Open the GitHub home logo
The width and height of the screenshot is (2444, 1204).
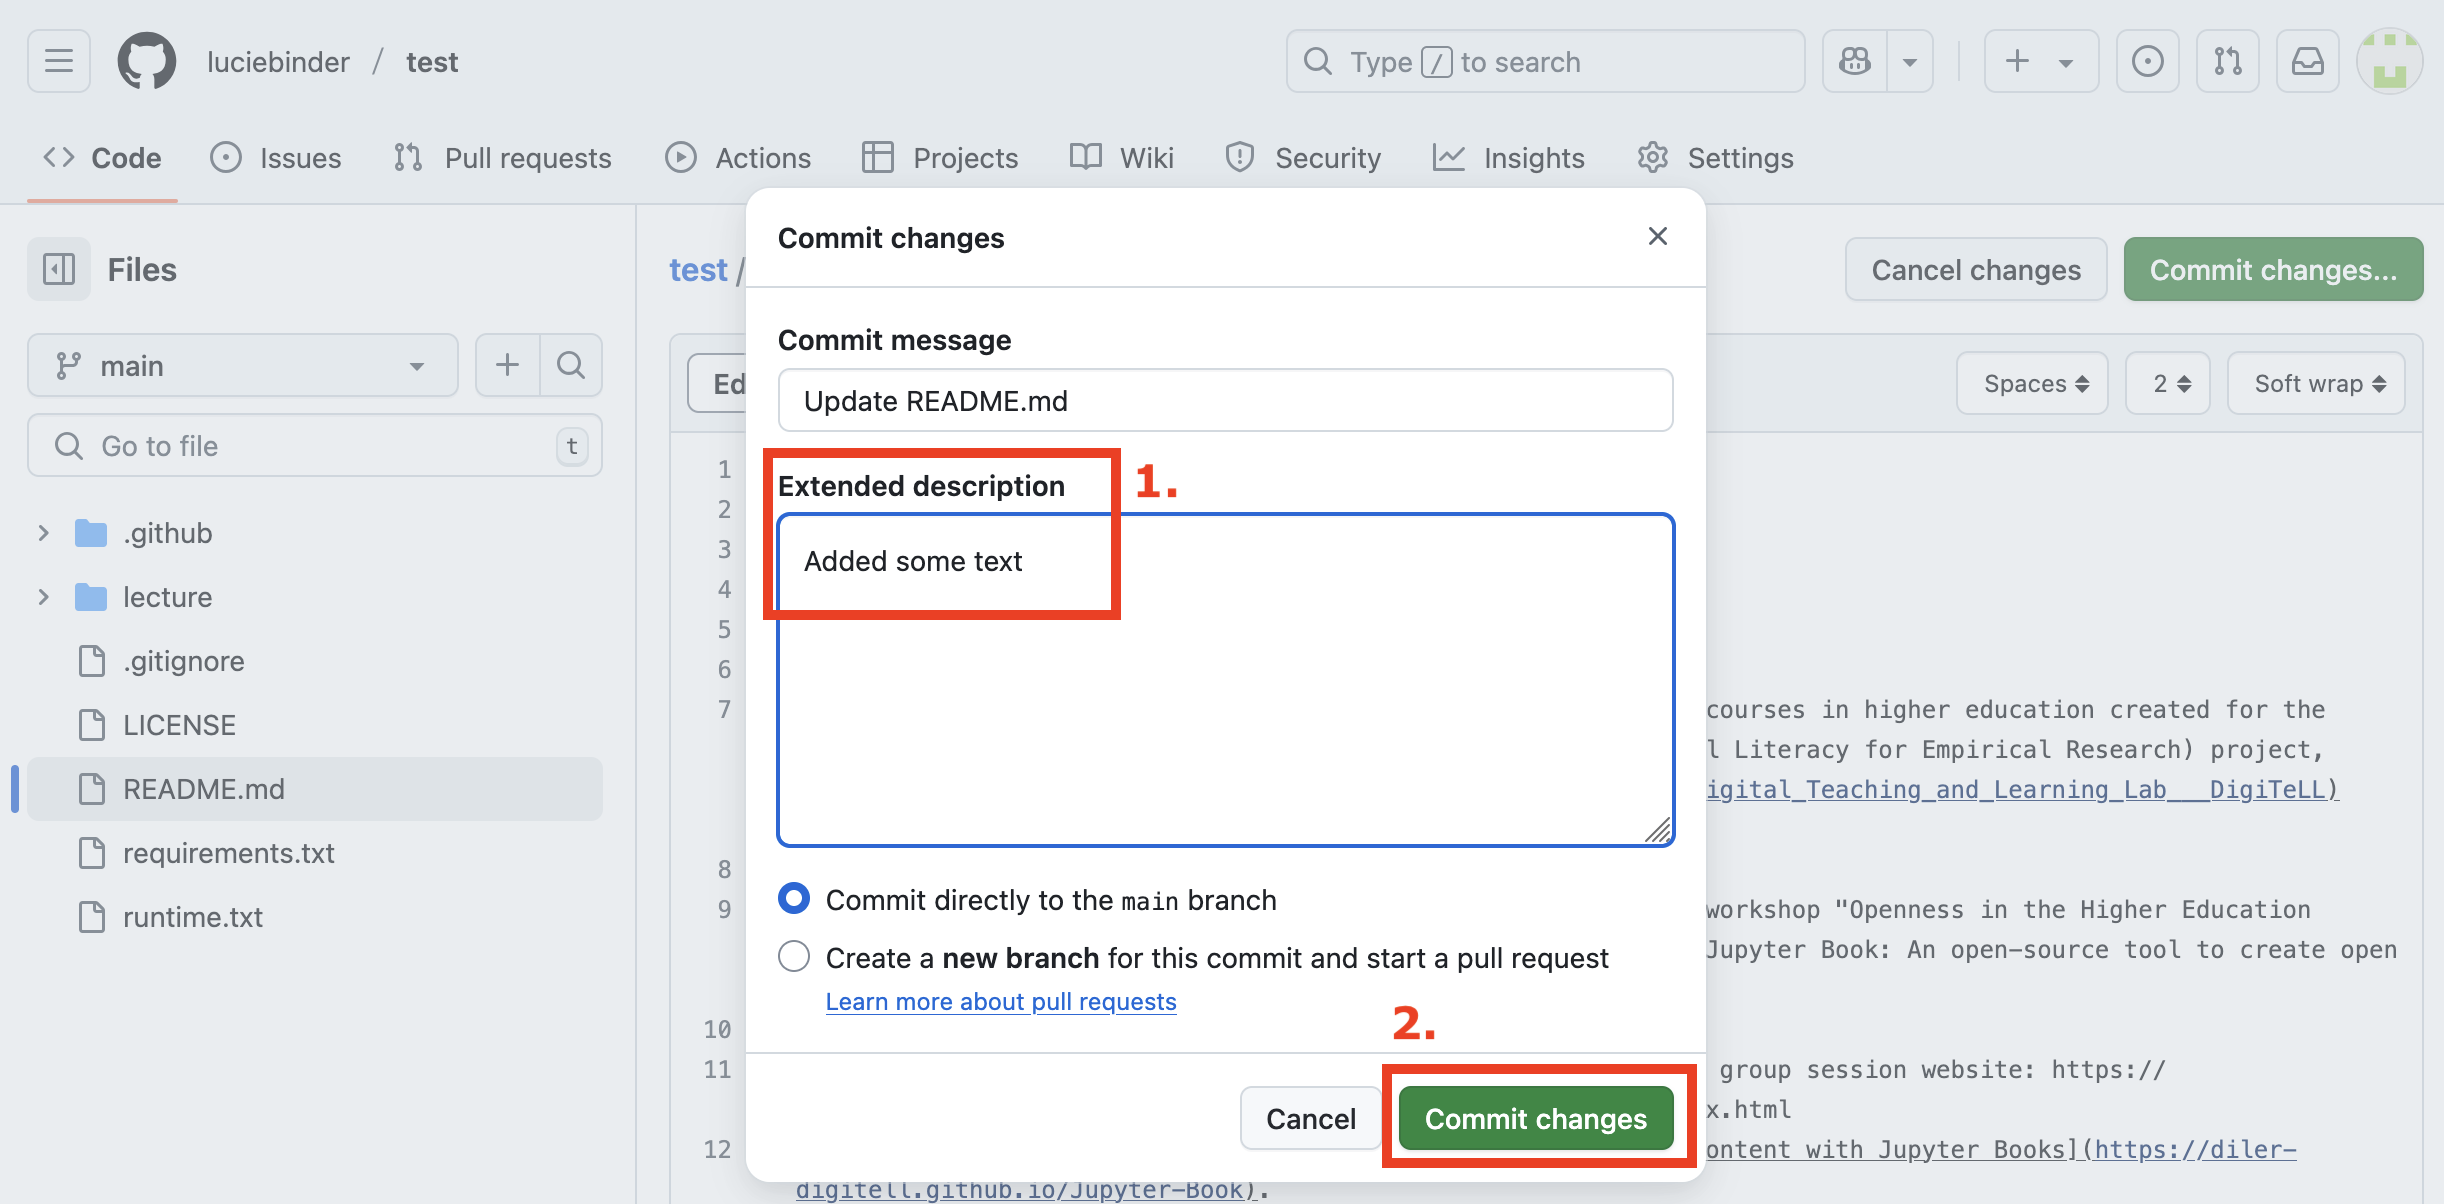click(x=146, y=61)
